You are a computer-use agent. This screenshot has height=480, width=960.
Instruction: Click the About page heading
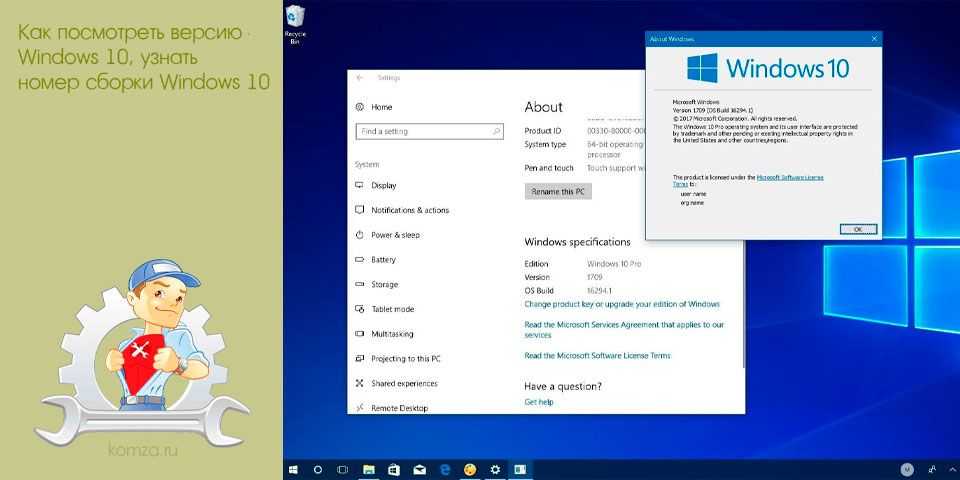pos(543,107)
